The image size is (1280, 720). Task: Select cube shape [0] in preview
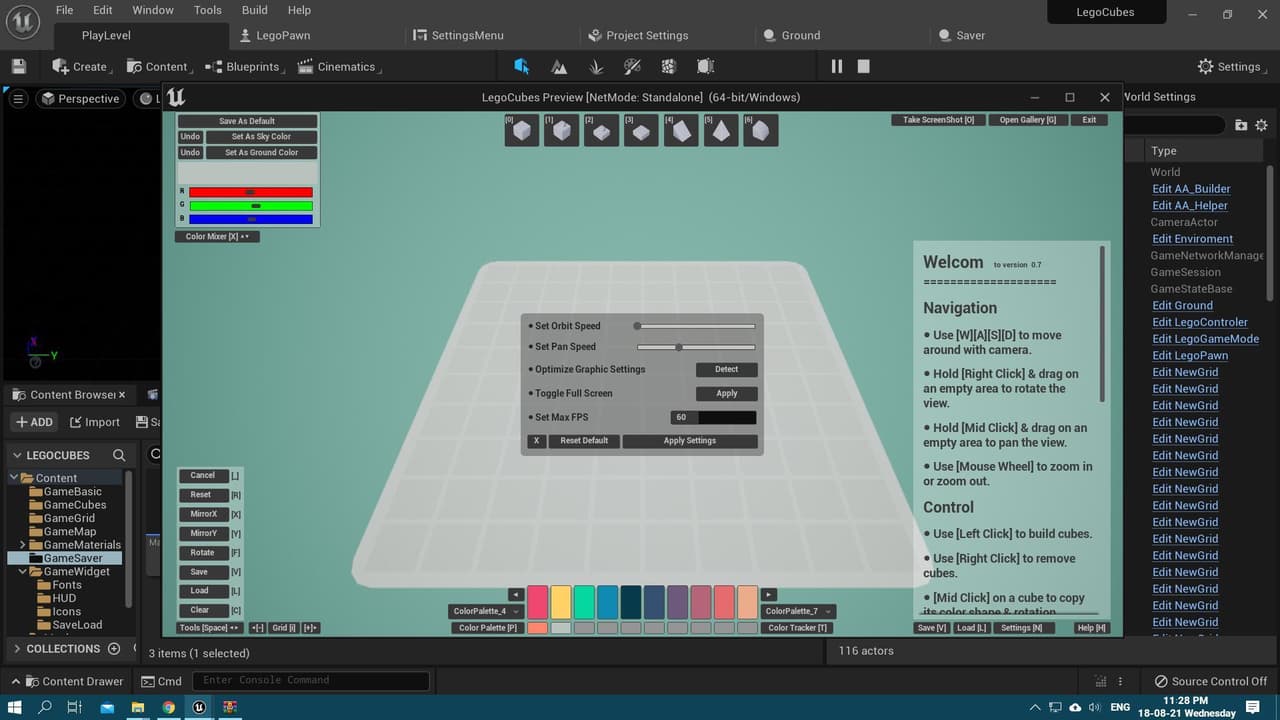pos(522,130)
